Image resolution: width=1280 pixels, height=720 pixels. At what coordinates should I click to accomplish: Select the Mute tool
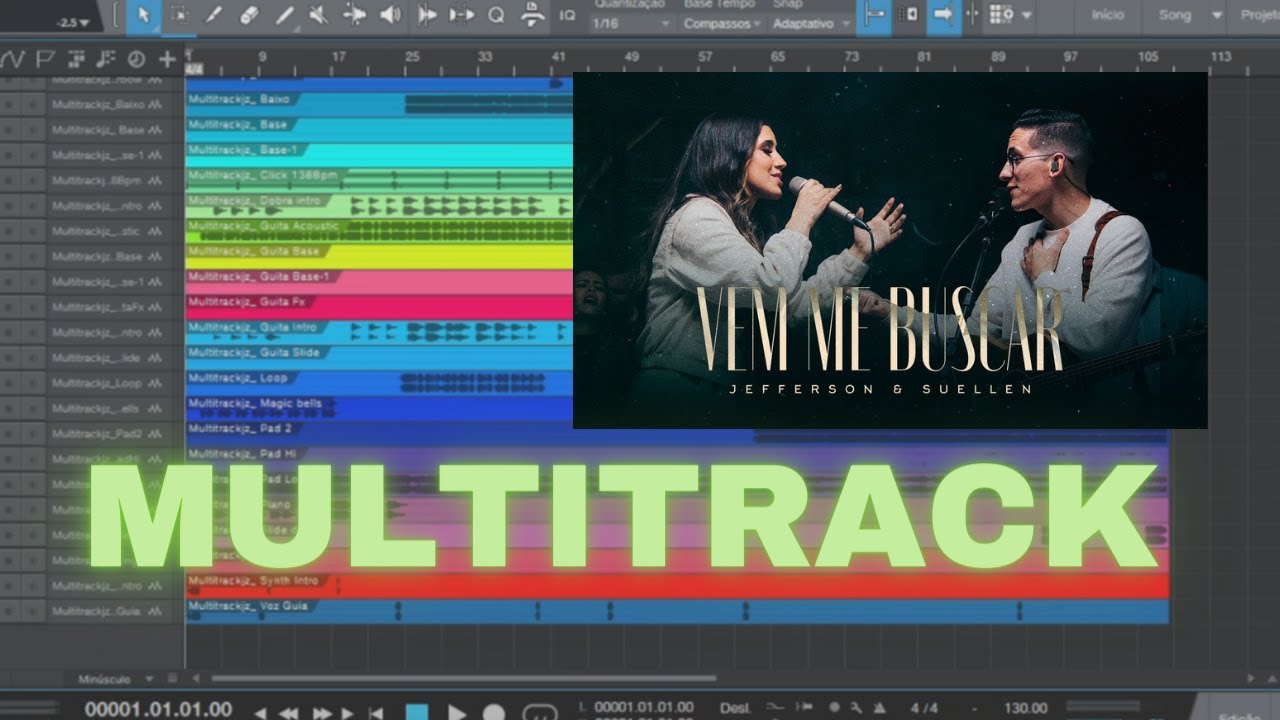click(x=319, y=15)
